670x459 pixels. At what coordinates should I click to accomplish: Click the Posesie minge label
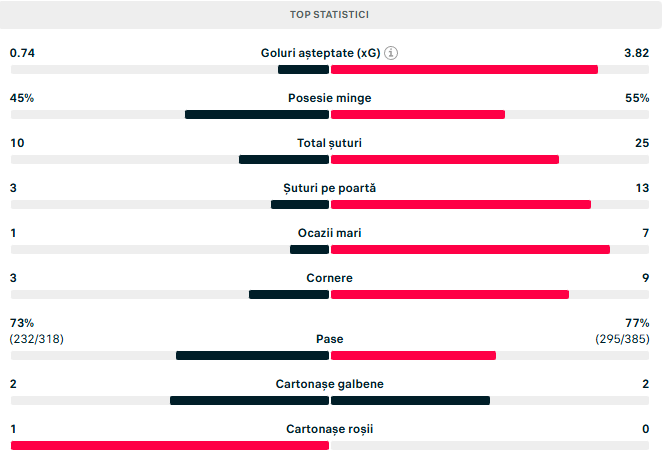pyautogui.click(x=329, y=98)
